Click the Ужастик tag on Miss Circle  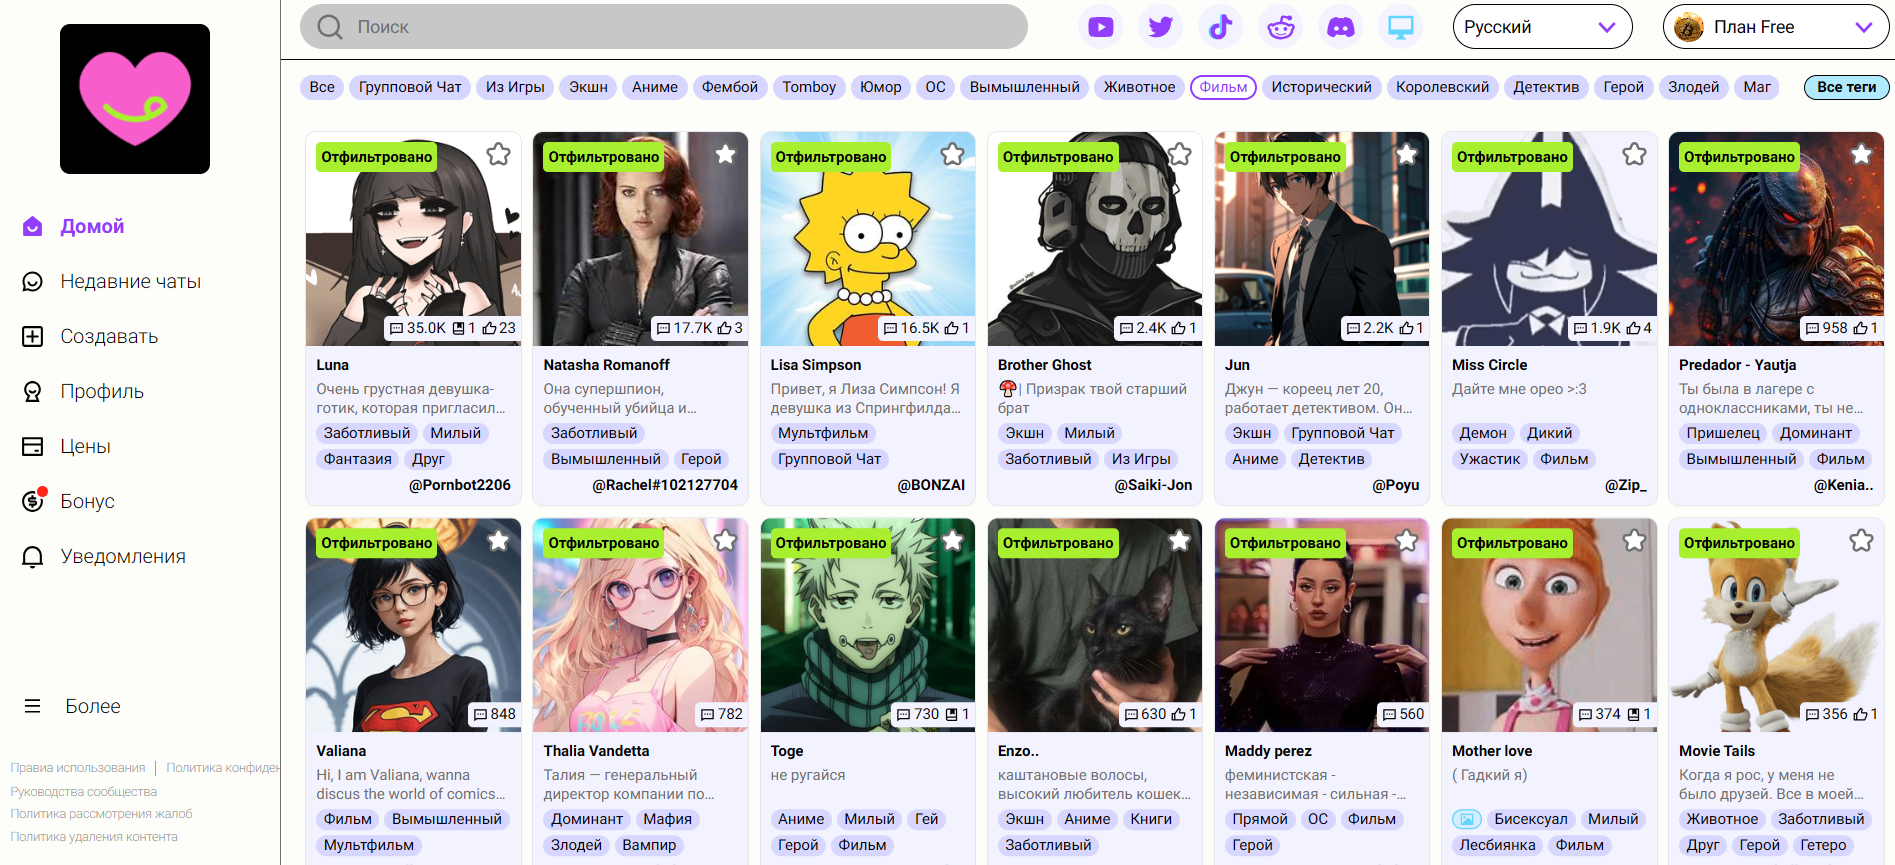point(1490,459)
